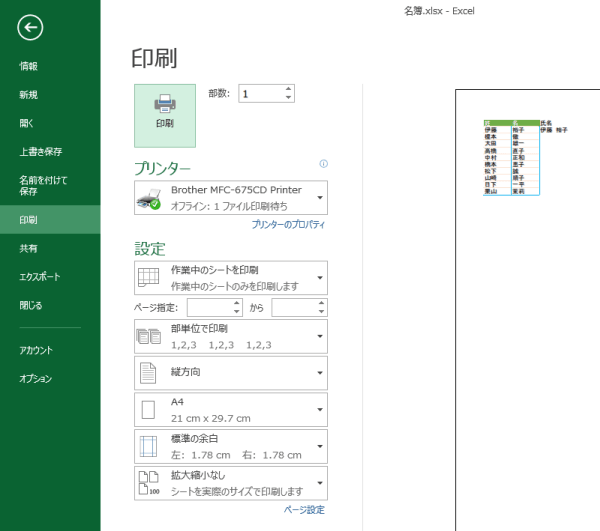The width and height of the screenshot is (600, 531).
Task: Open the アカウント menu item
Action: click(50, 350)
